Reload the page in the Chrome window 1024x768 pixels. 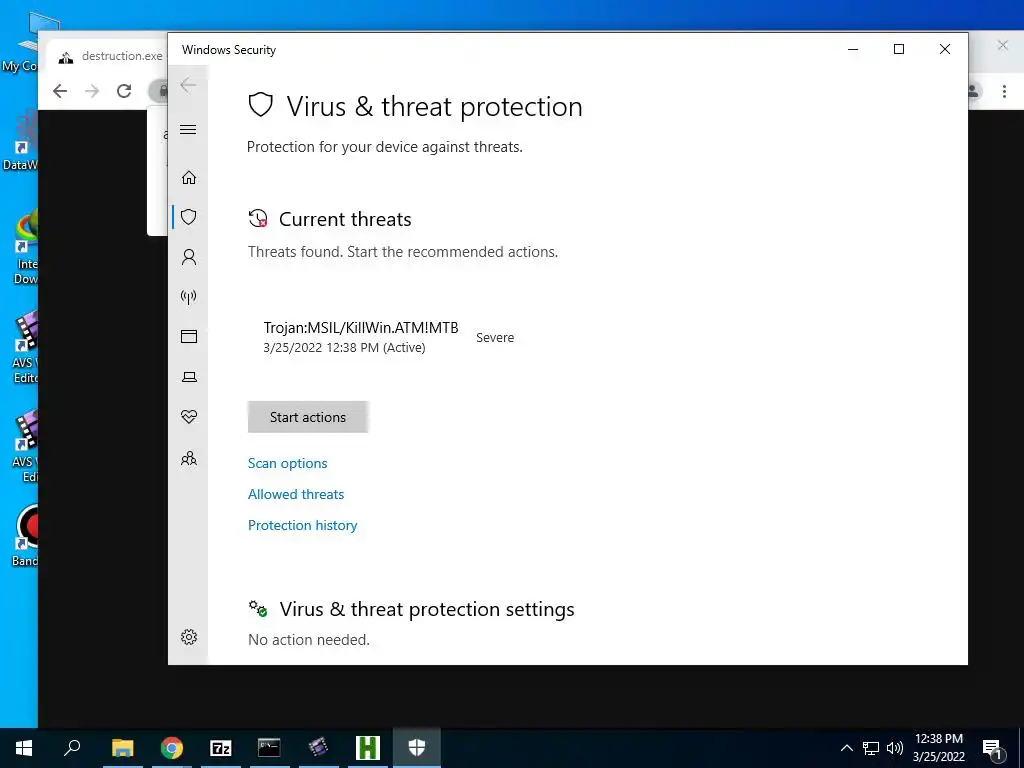[124, 91]
